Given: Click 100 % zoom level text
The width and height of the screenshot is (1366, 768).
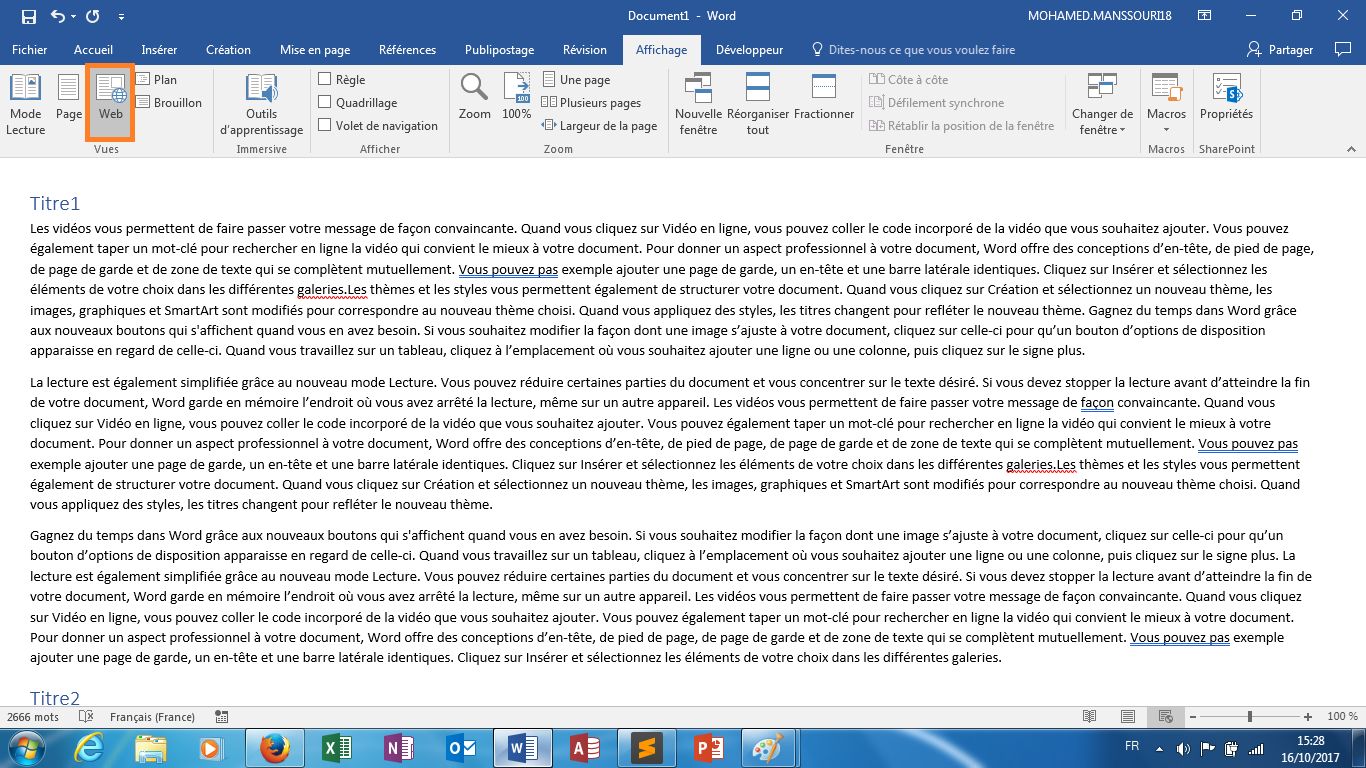Looking at the screenshot, I should point(1342,717).
